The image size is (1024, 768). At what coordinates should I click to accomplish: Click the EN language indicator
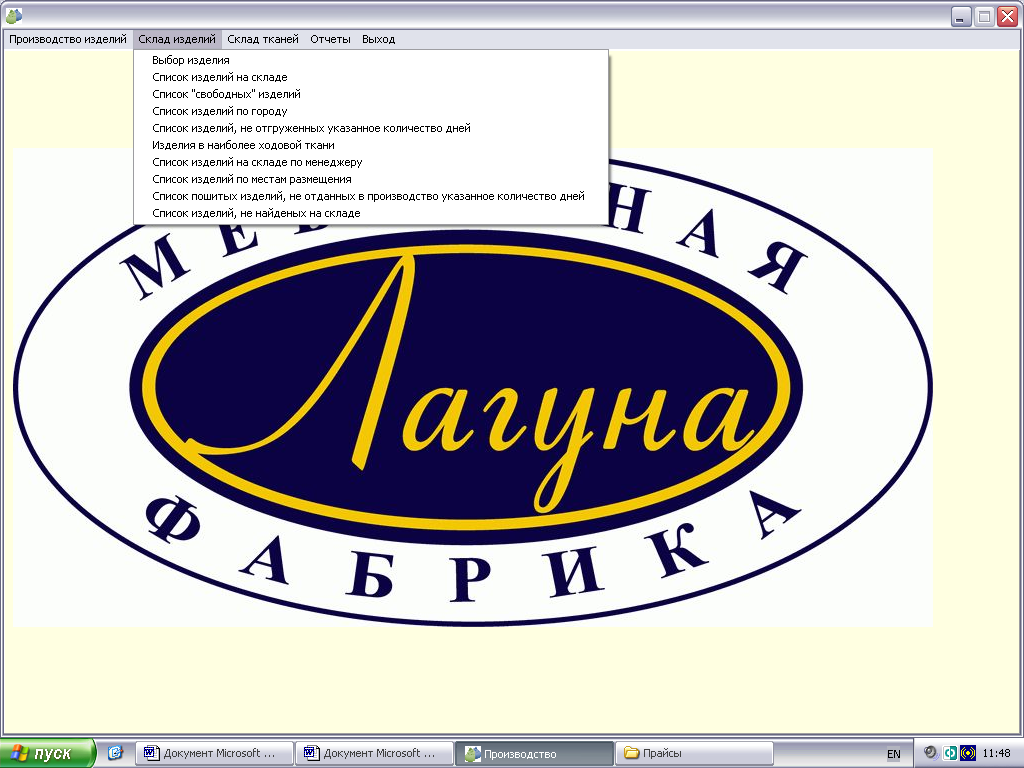coord(893,754)
